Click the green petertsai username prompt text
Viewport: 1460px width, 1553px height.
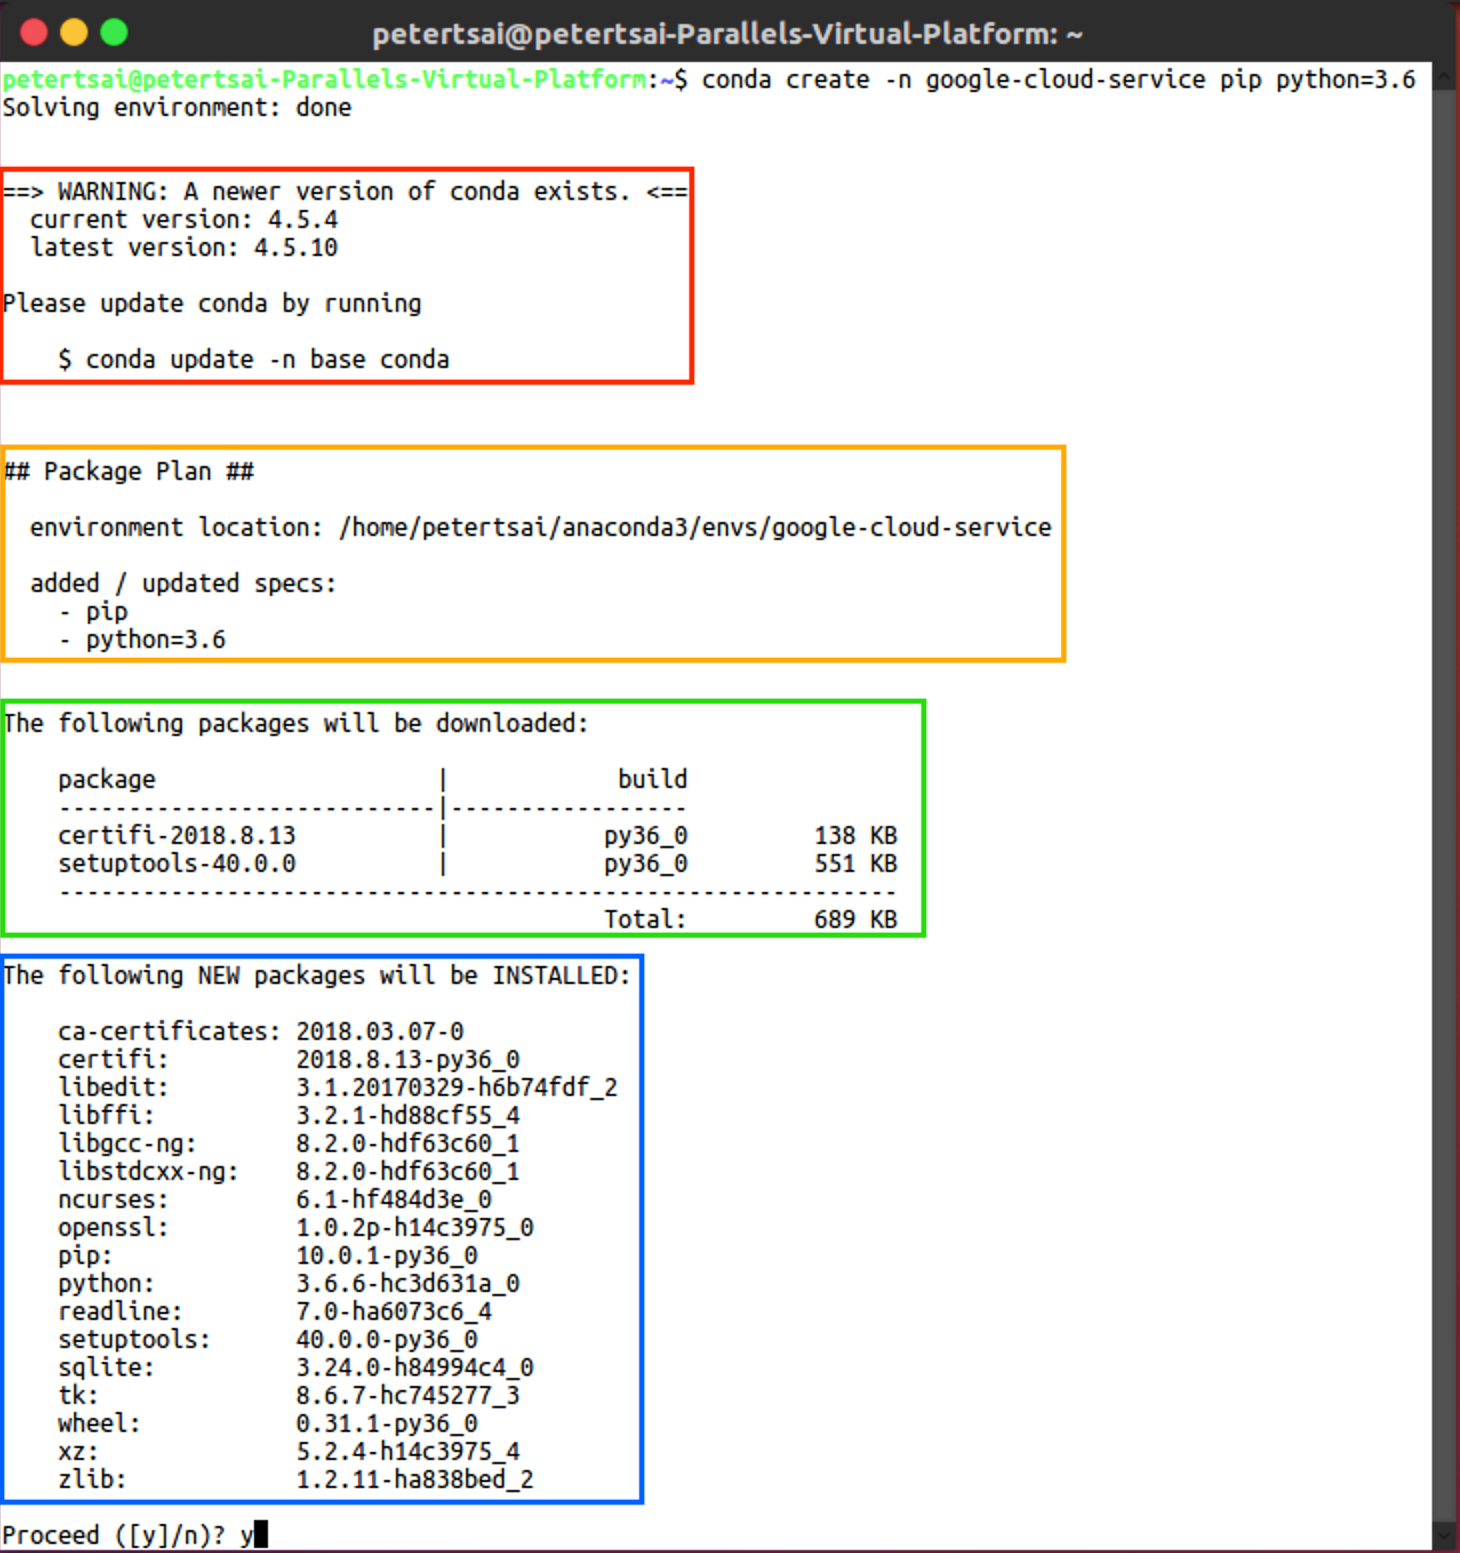[x=323, y=79]
